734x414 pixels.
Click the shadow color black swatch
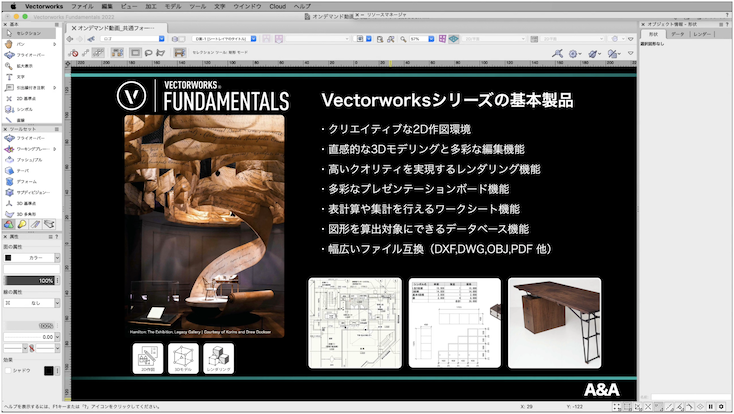pyautogui.click(x=49, y=370)
